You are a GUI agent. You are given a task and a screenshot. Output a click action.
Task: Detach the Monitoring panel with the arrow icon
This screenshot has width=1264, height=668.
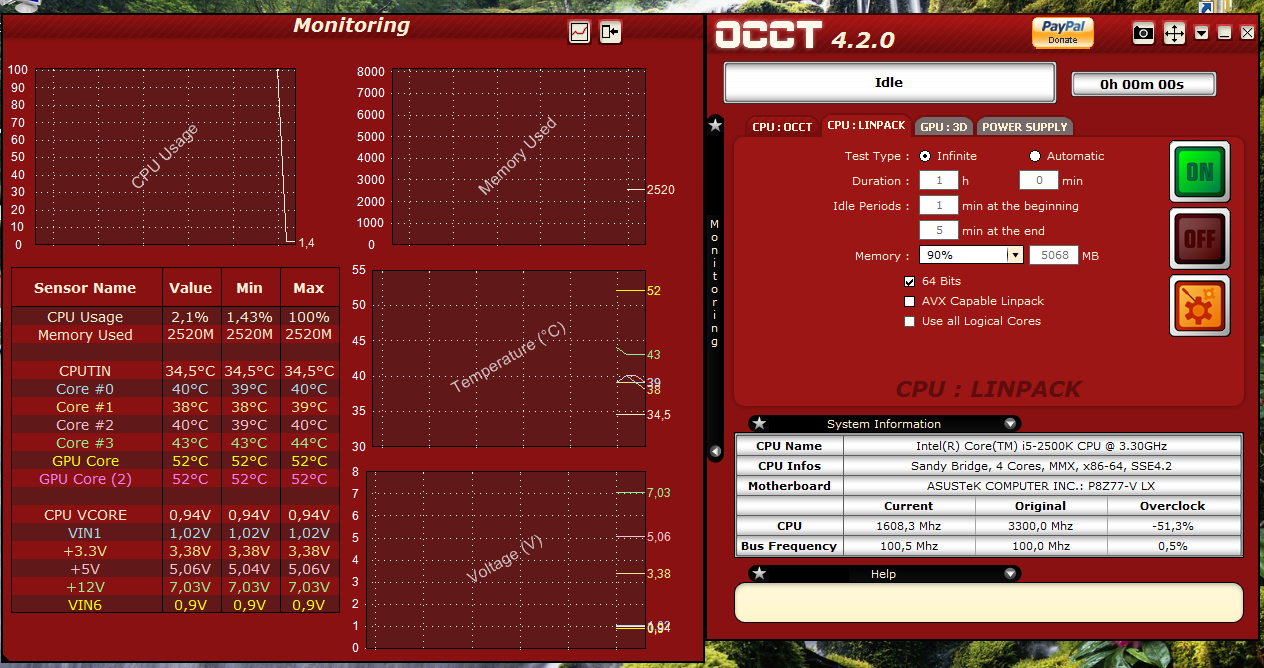click(610, 32)
